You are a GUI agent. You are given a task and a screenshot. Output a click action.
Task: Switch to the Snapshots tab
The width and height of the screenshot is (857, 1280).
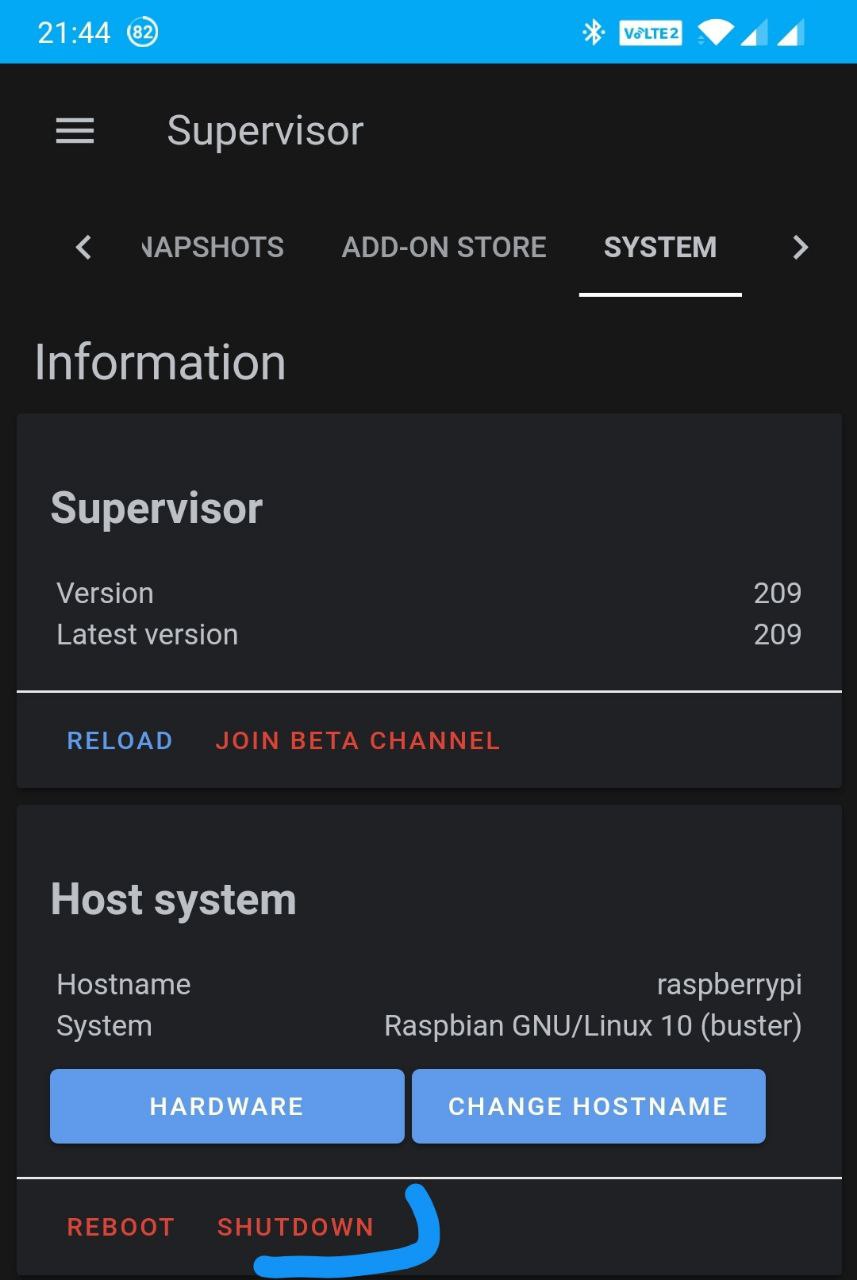213,247
